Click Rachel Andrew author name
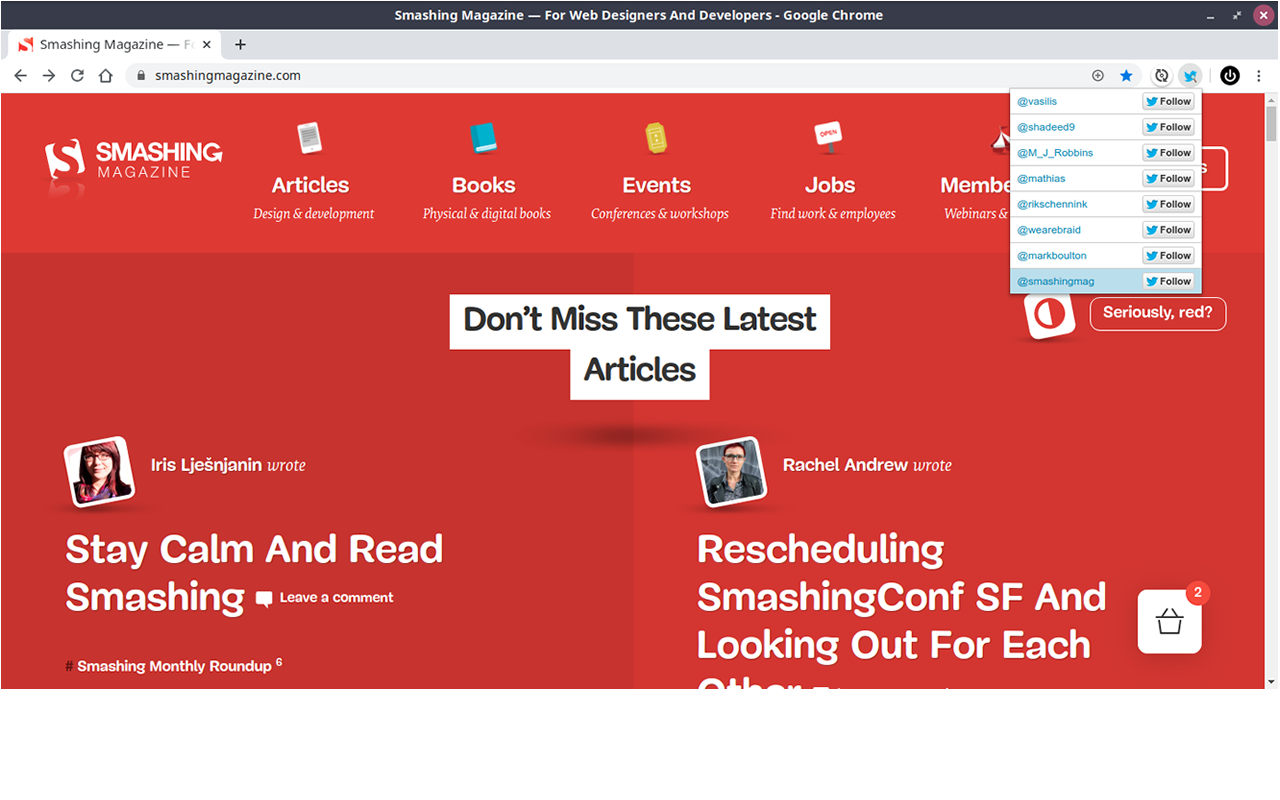The height and width of the screenshot is (800, 1280). [x=845, y=465]
